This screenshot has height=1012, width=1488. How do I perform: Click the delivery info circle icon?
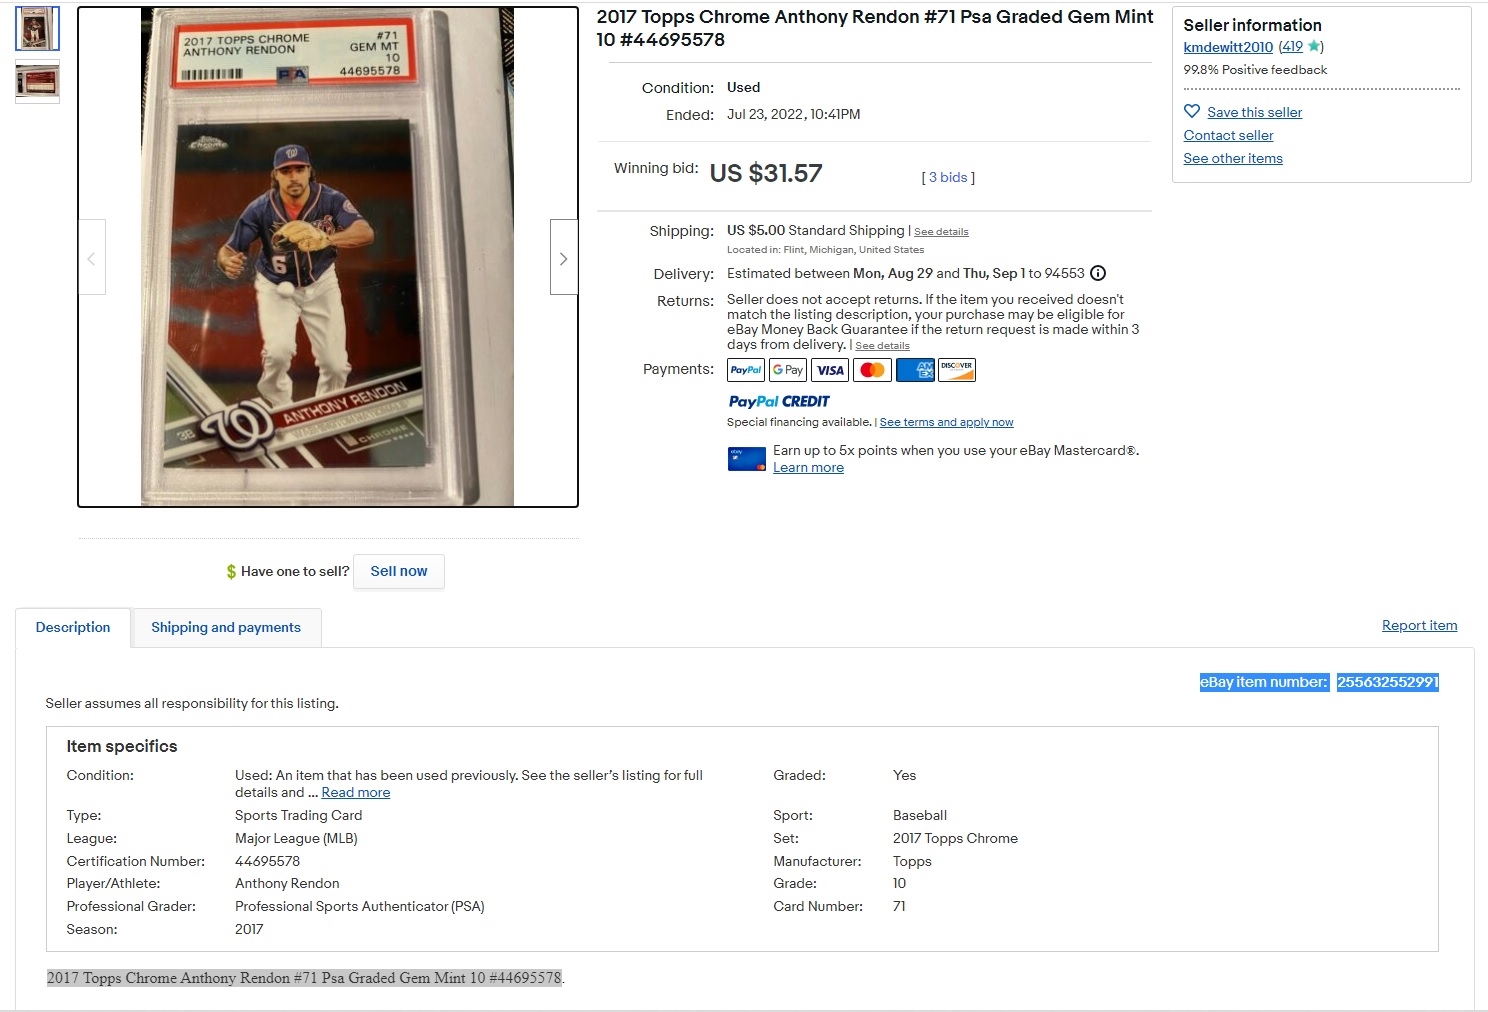[x=1098, y=273]
